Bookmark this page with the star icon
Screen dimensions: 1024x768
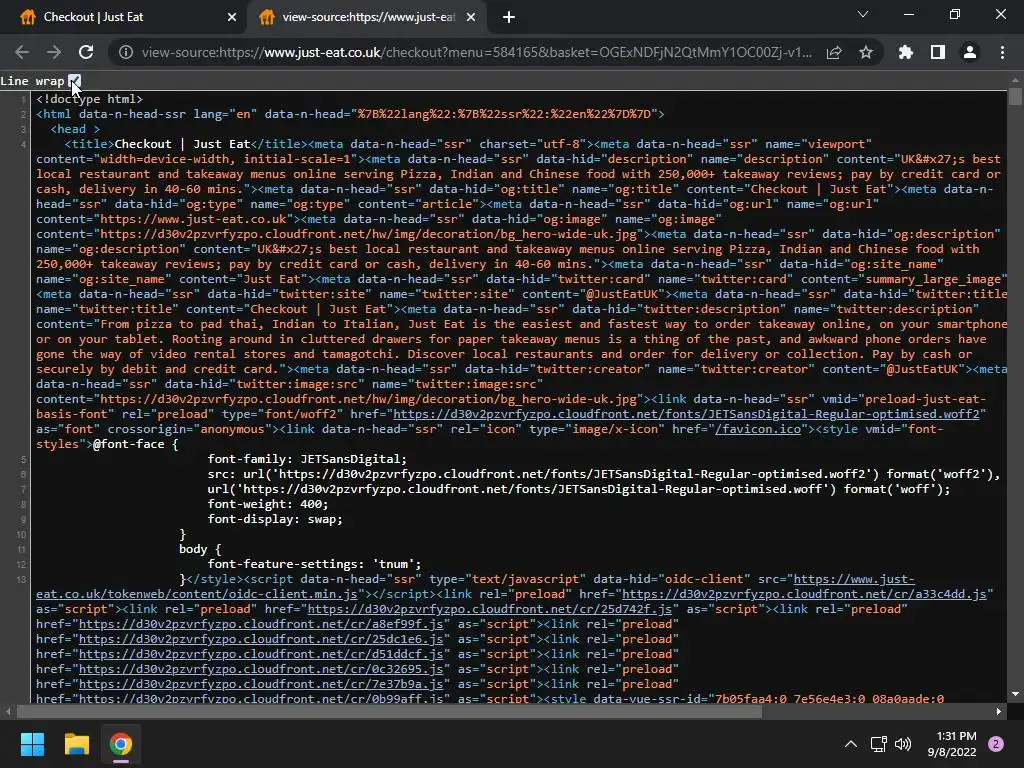[866, 52]
